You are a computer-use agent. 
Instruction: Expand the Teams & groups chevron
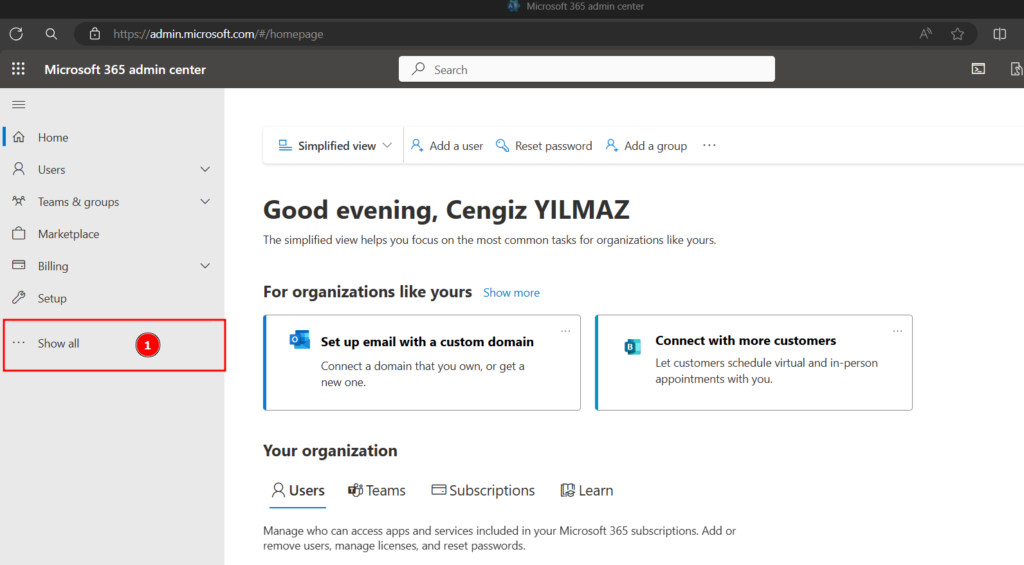(205, 202)
